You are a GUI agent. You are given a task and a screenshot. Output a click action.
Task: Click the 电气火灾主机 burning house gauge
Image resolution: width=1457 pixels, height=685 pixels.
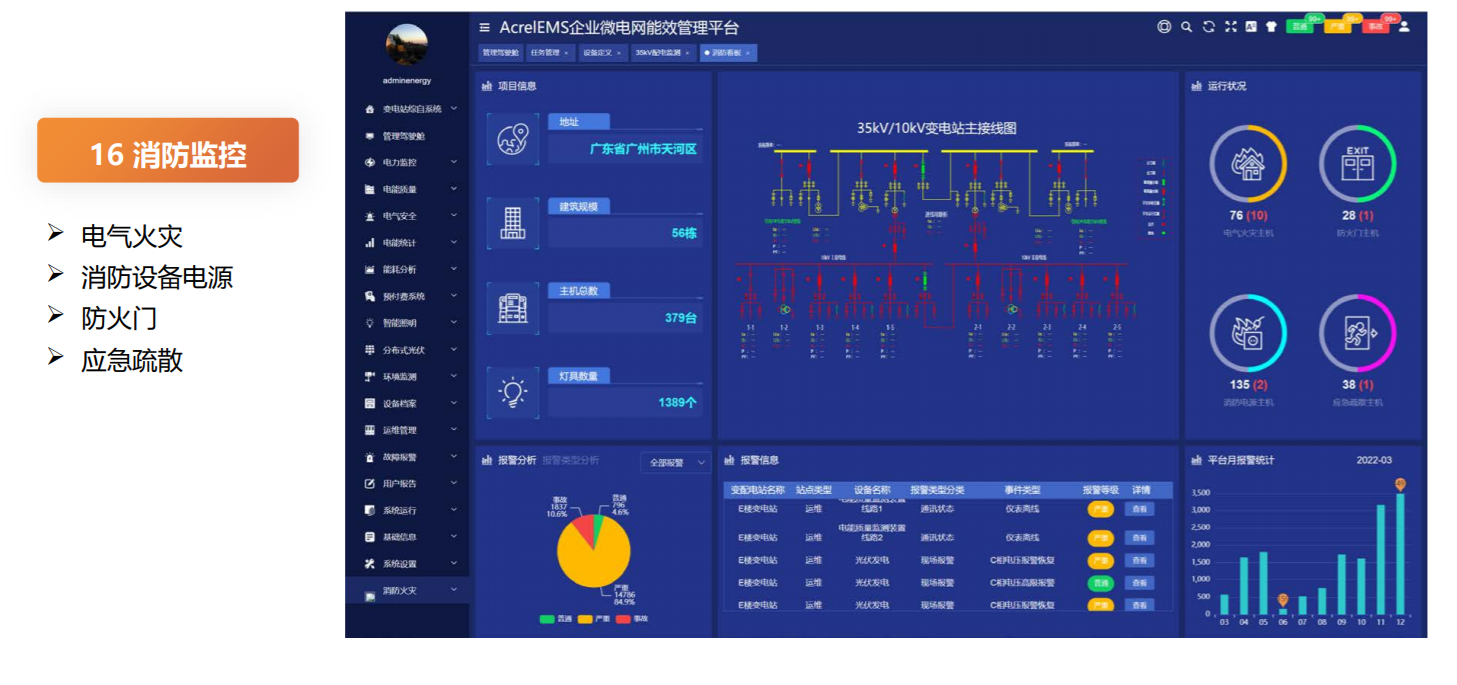[1247, 164]
